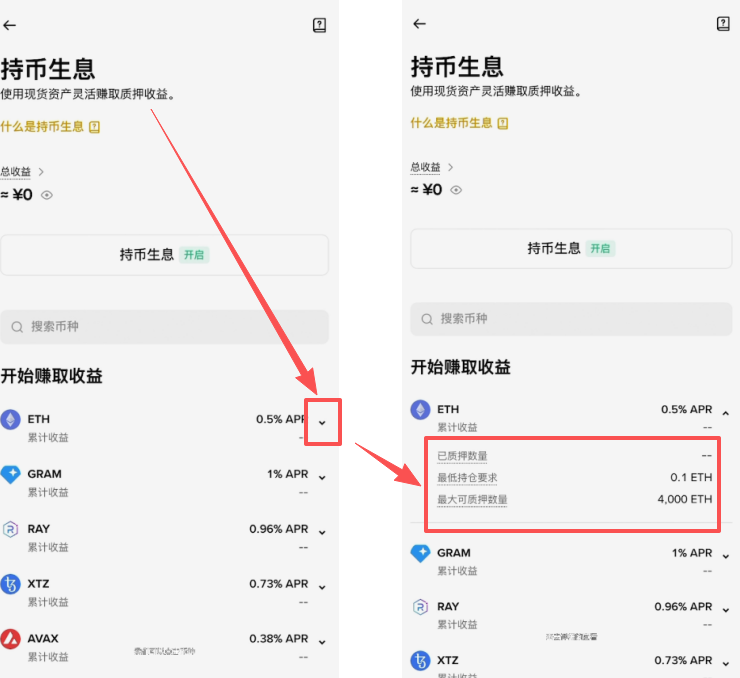The height and width of the screenshot is (678, 740).
Task: Click RAY coin icon on right screen
Action: (420, 607)
